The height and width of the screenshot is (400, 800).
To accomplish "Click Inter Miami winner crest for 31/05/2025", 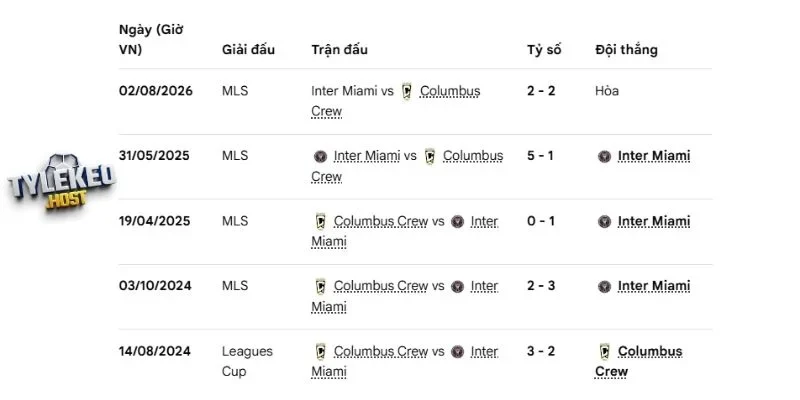I will point(605,156).
